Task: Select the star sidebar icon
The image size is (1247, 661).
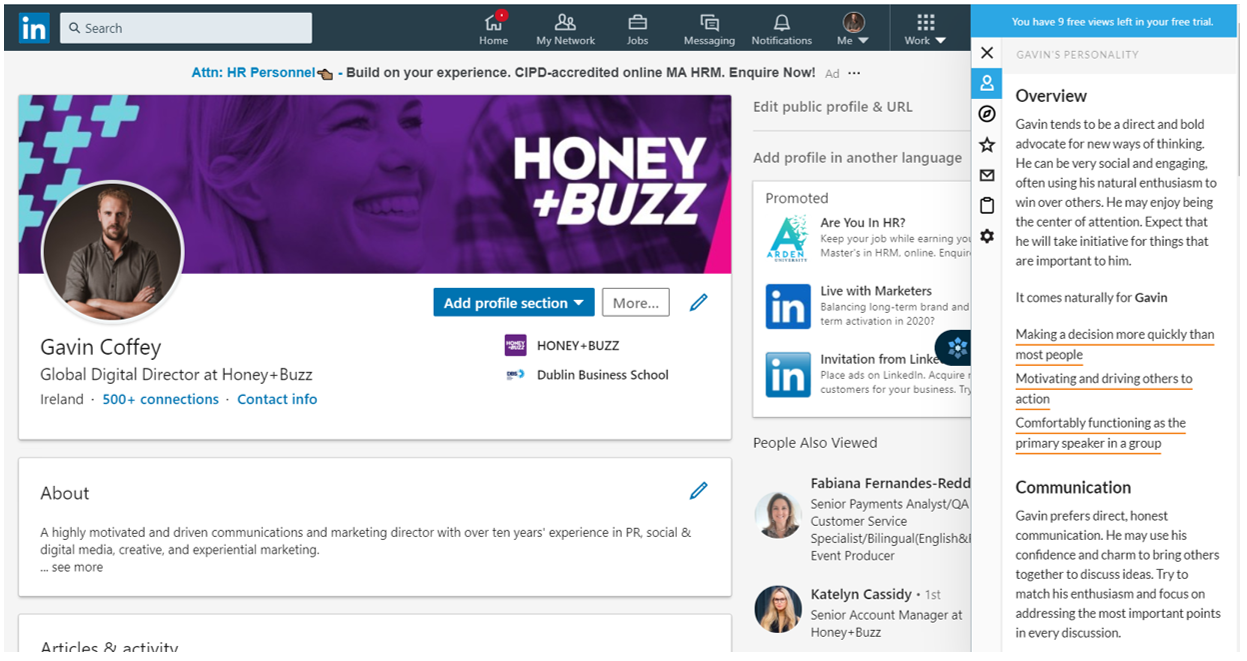Action: point(987,145)
